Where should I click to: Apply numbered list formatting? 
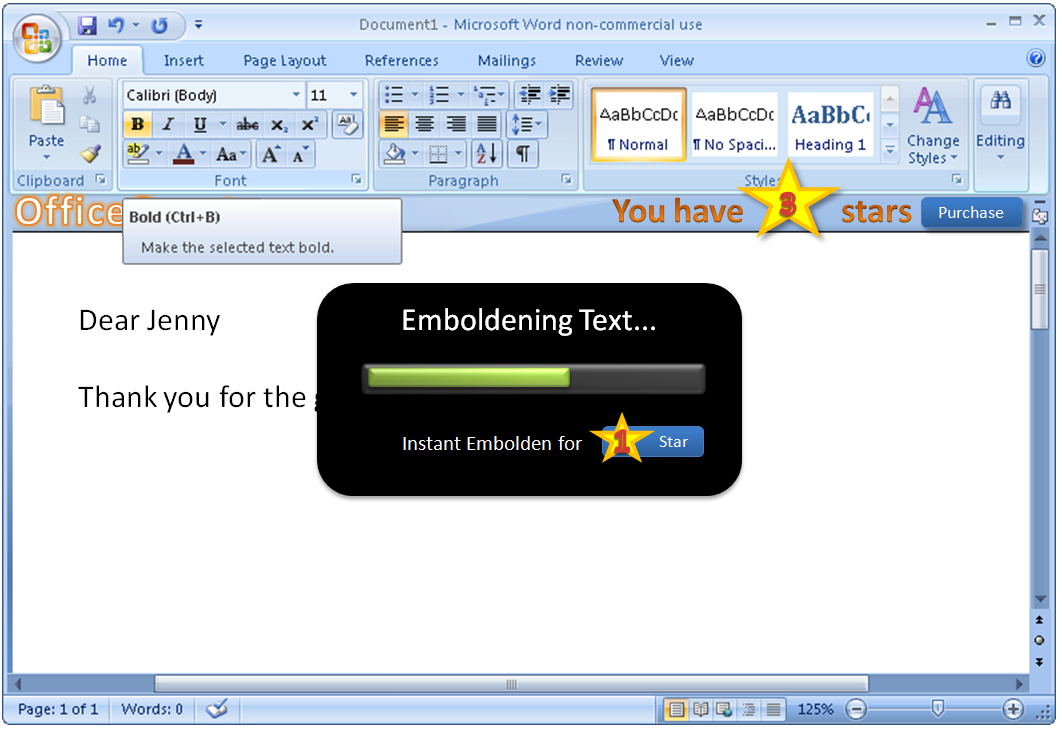coord(439,95)
